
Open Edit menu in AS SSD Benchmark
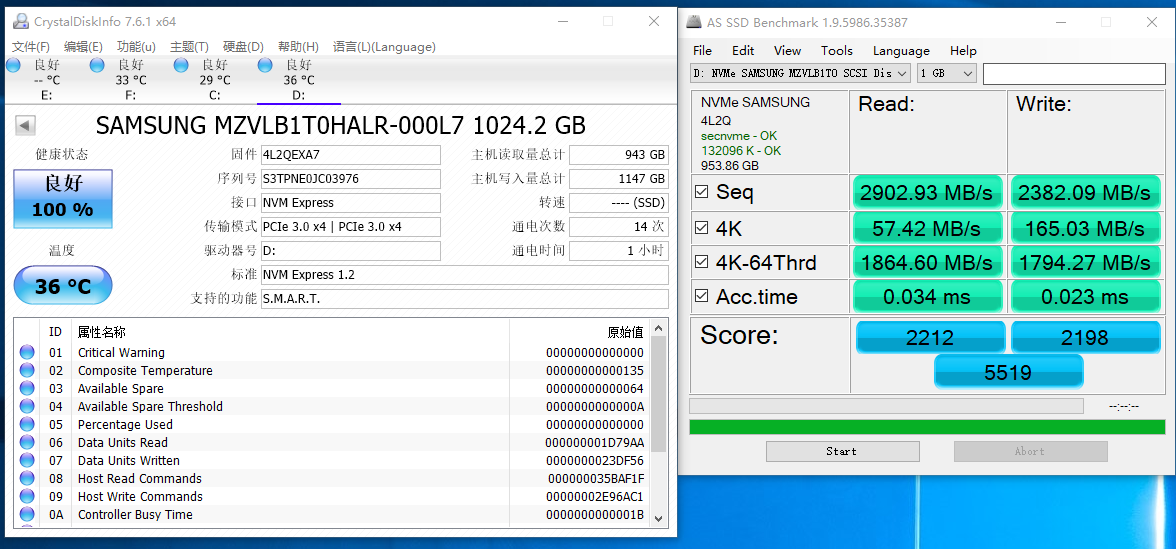(743, 51)
